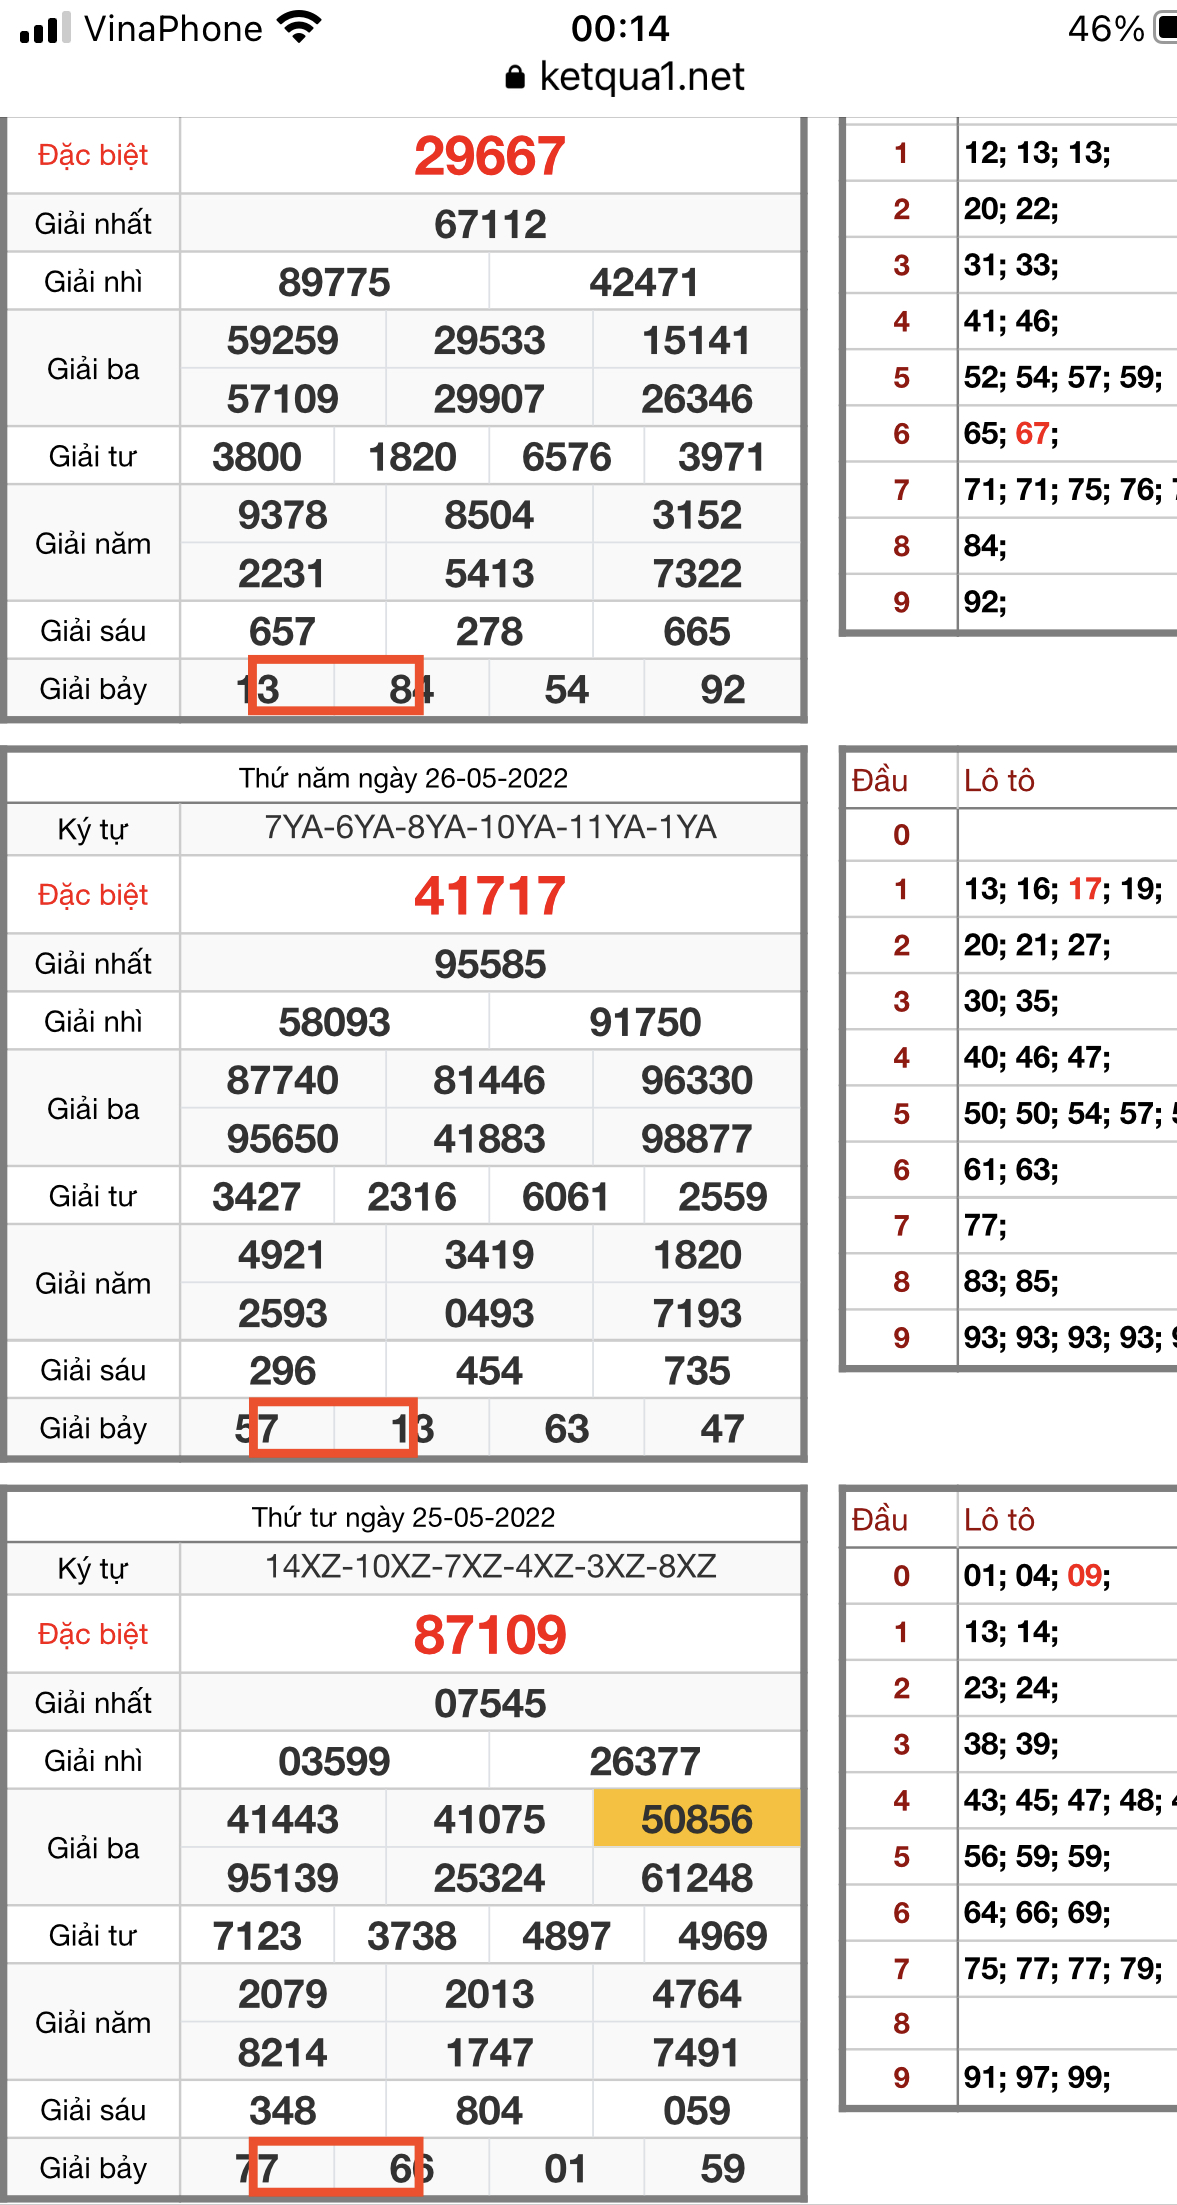This screenshot has height=2205, width=1177.
Task: Tap the padlock icon beside ketqua1.net
Action: click(515, 78)
